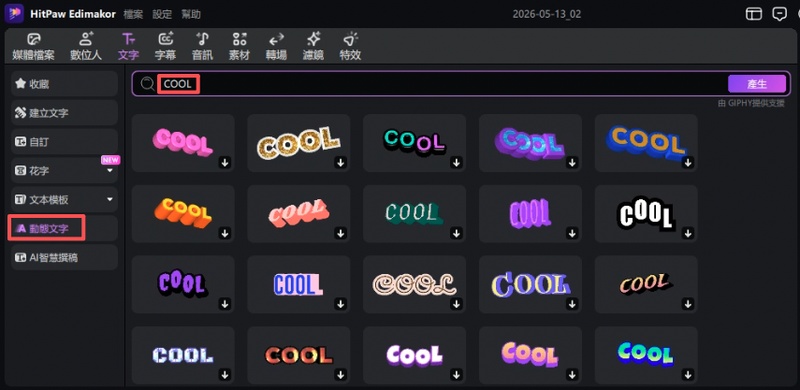Download the small peach italic COOL sticker

pos(688,304)
